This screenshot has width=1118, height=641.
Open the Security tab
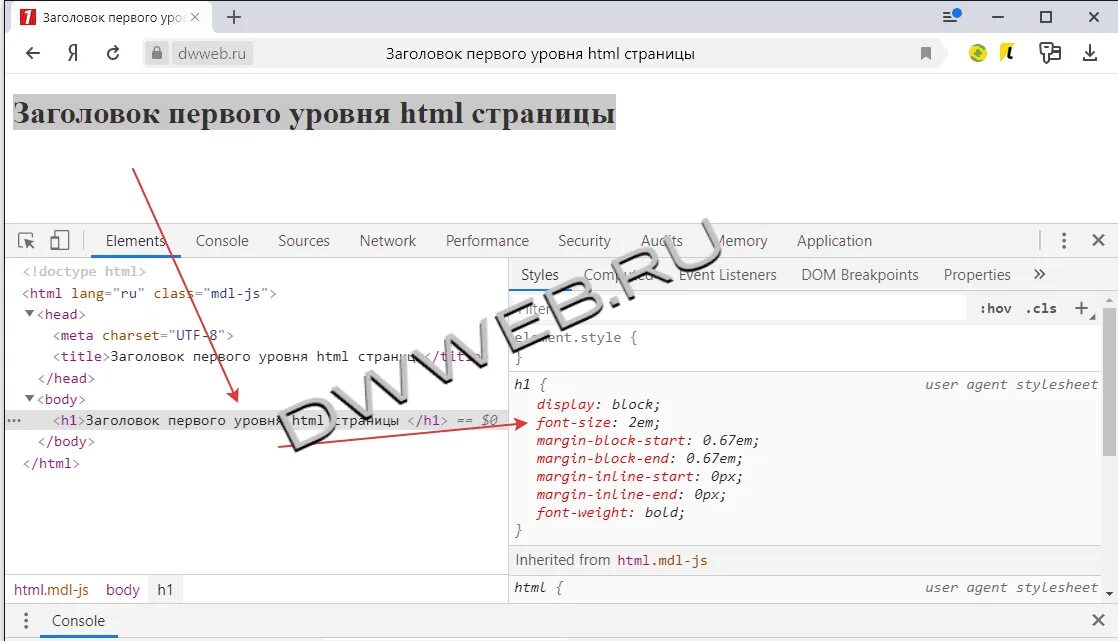(584, 241)
